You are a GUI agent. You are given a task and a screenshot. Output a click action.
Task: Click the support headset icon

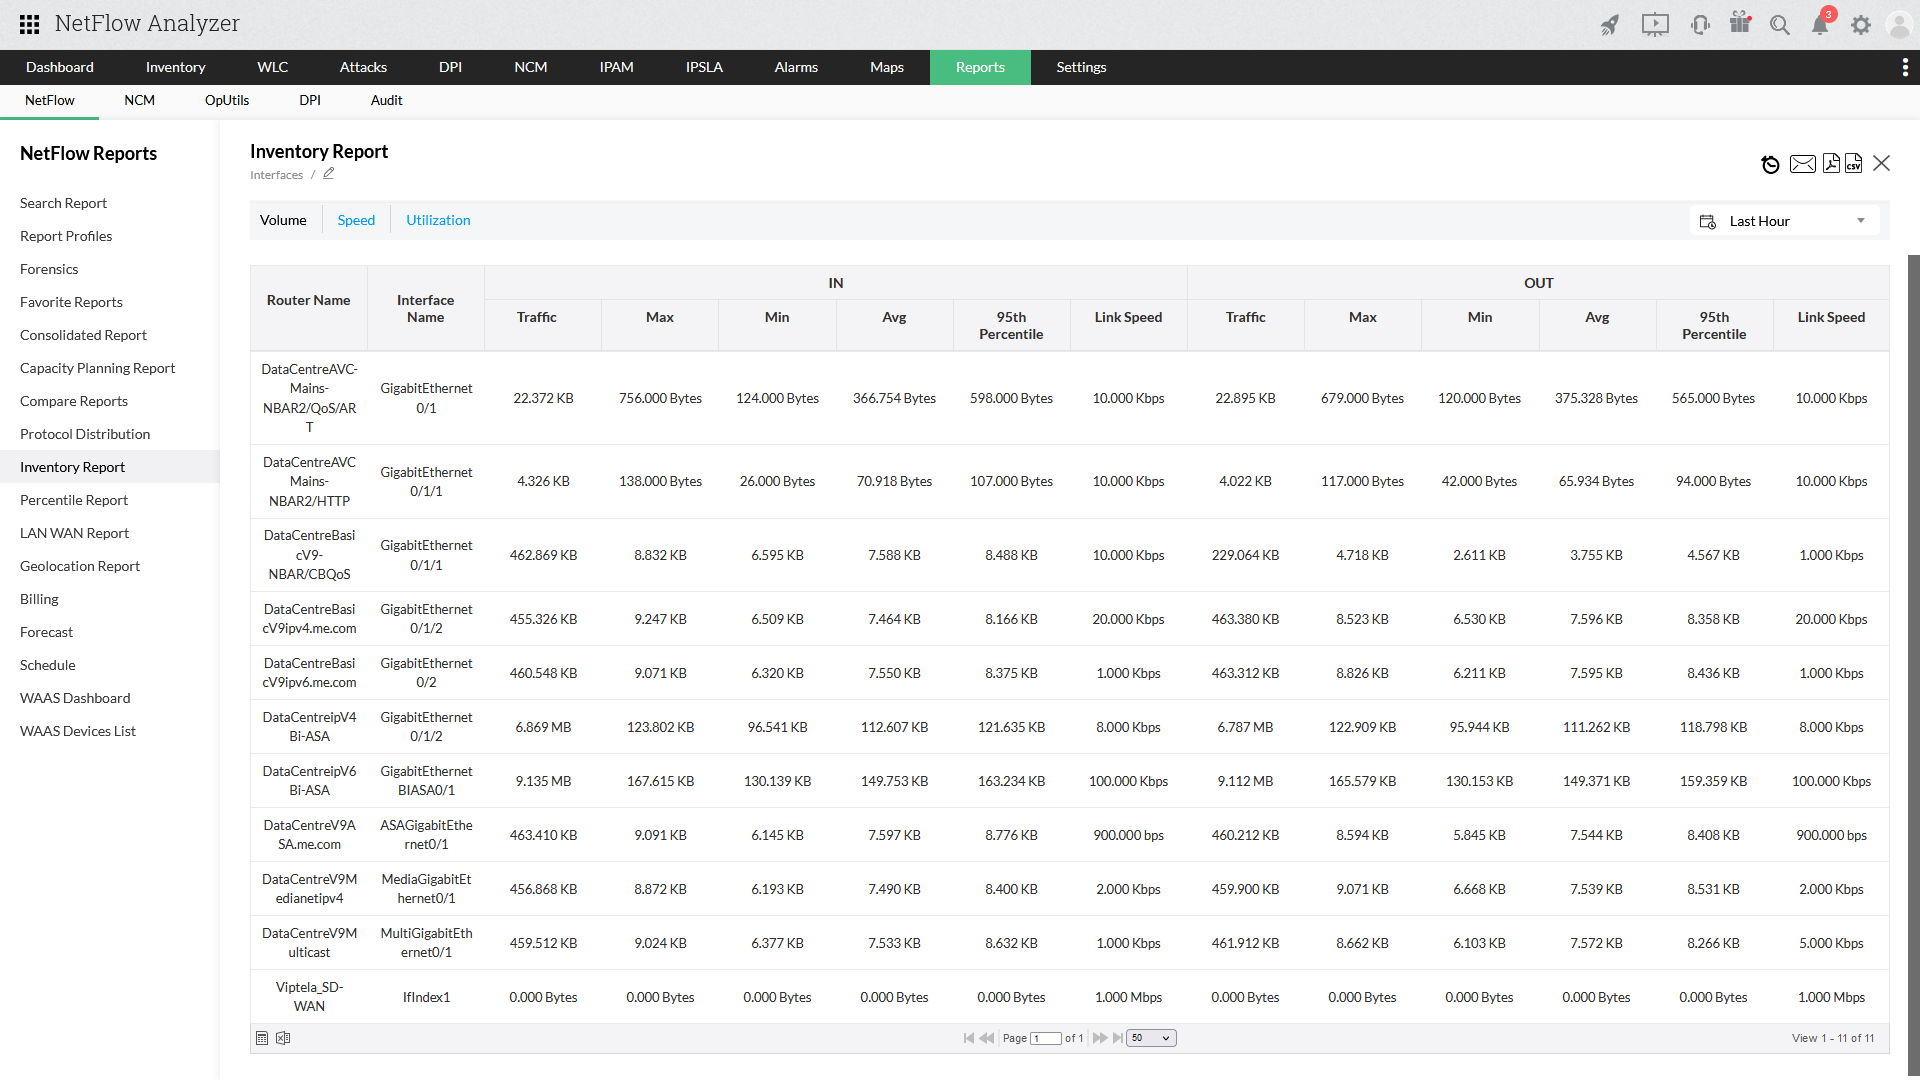1699,25
